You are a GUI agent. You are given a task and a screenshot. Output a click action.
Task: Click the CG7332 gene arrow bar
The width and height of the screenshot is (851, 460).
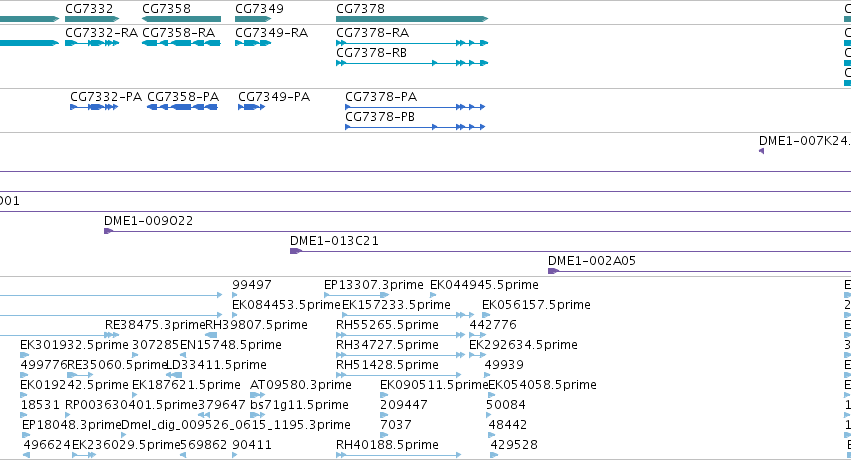coord(92,19)
